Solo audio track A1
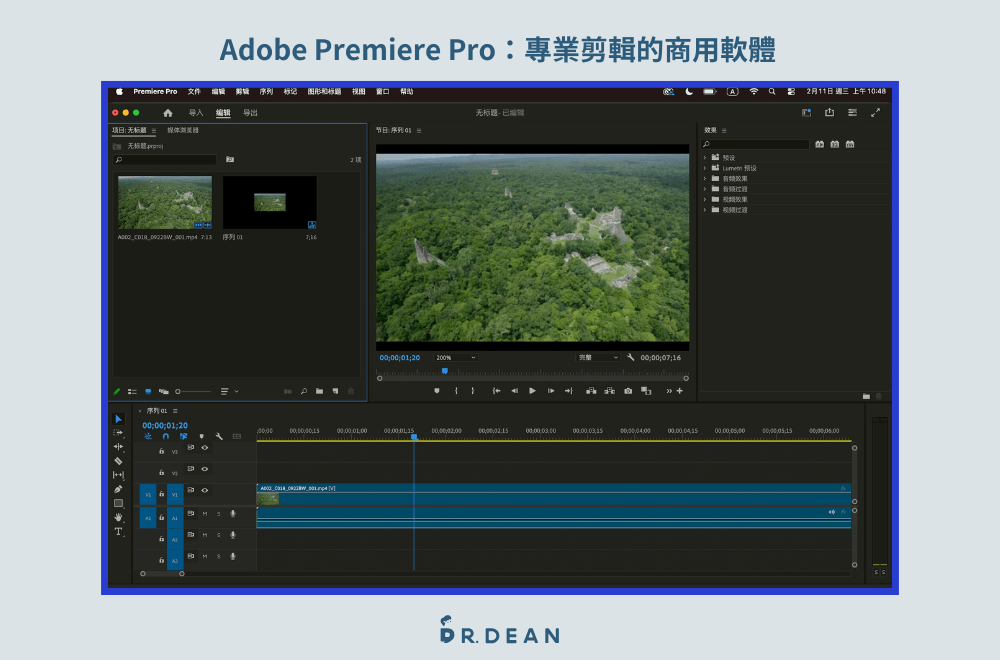This screenshot has height=660, width=1000. 219,513
